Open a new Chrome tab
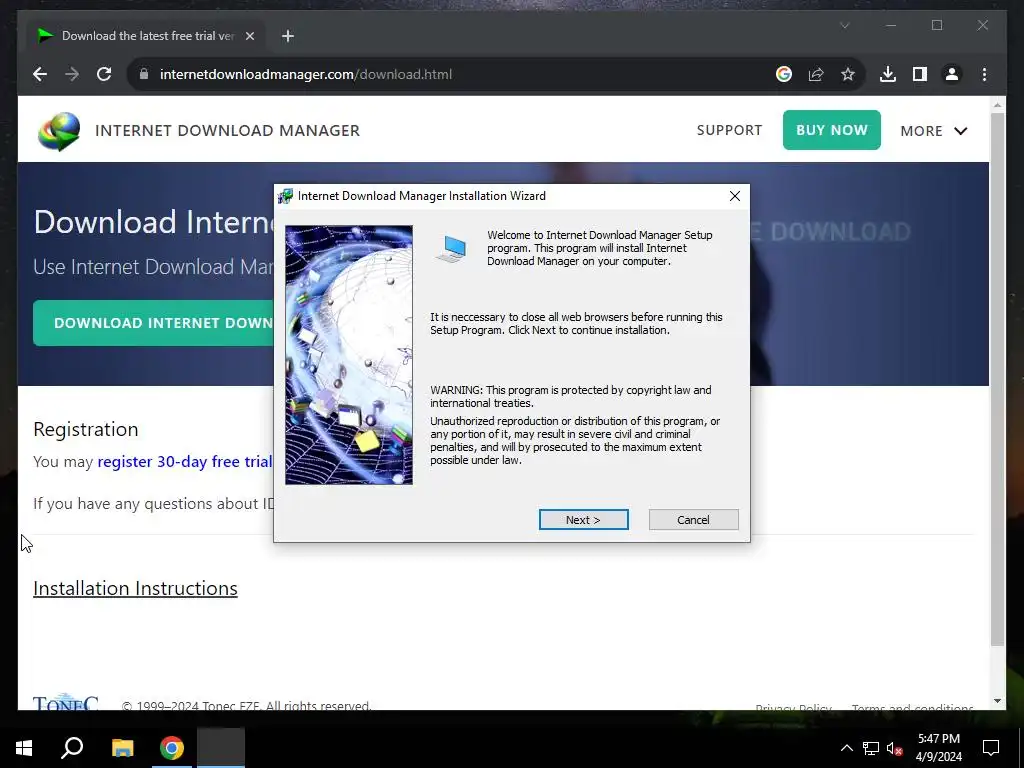The image size is (1024, 768). coord(288,36)
